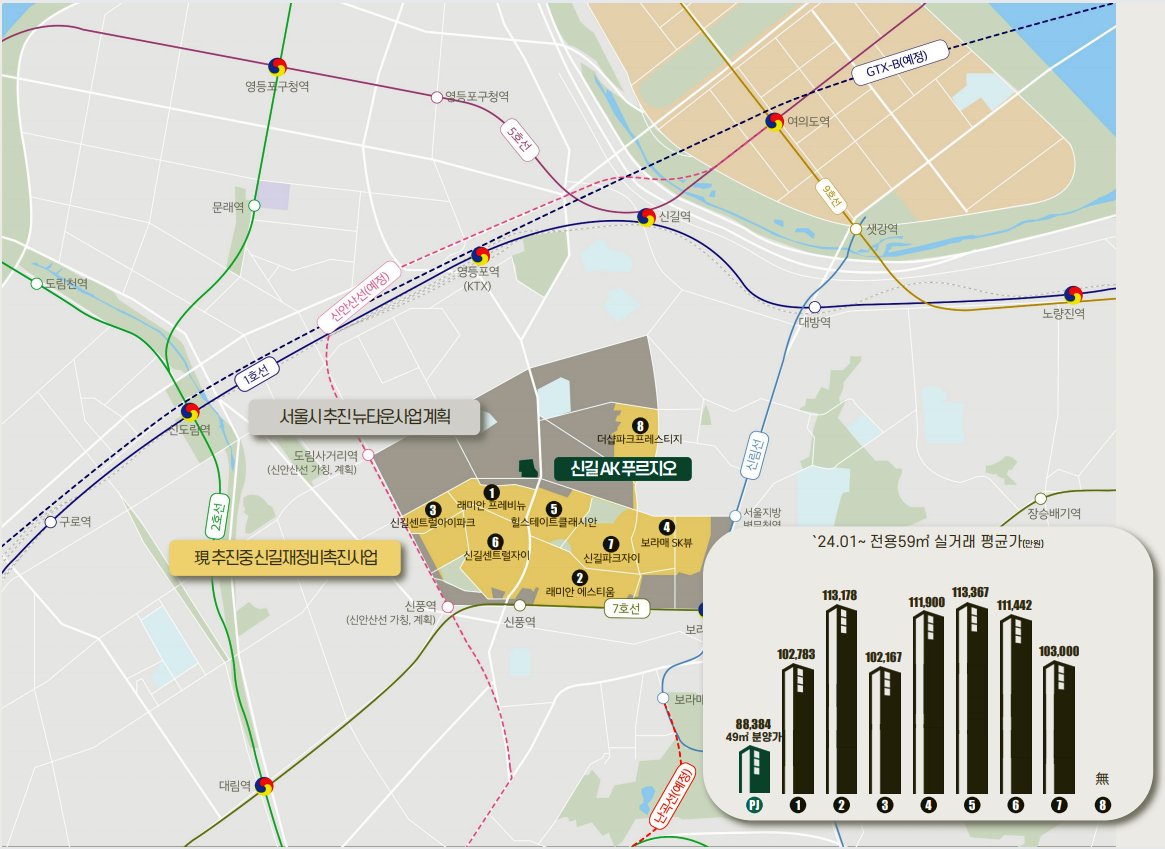This screenshot has height=849, width=1165.
Task: Click the green PJ badge under the chart
Action: click(x=755, y=804)
